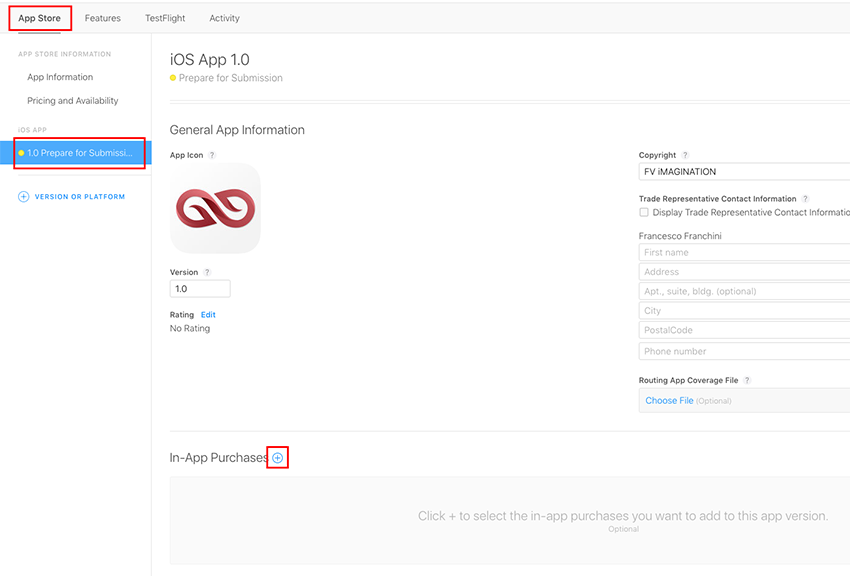Click the No Rating text

(x=190, y=328)
